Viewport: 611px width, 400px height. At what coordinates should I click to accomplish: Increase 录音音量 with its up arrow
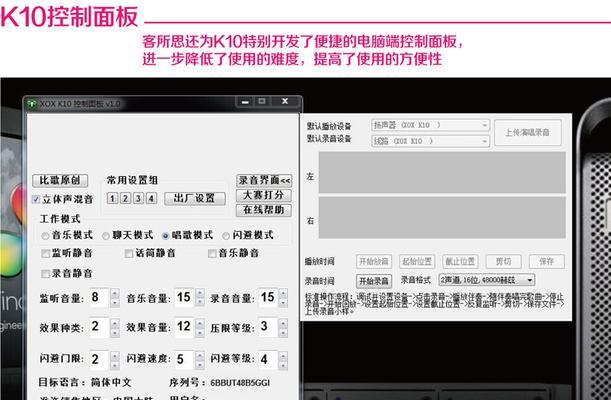coord(283,293)
